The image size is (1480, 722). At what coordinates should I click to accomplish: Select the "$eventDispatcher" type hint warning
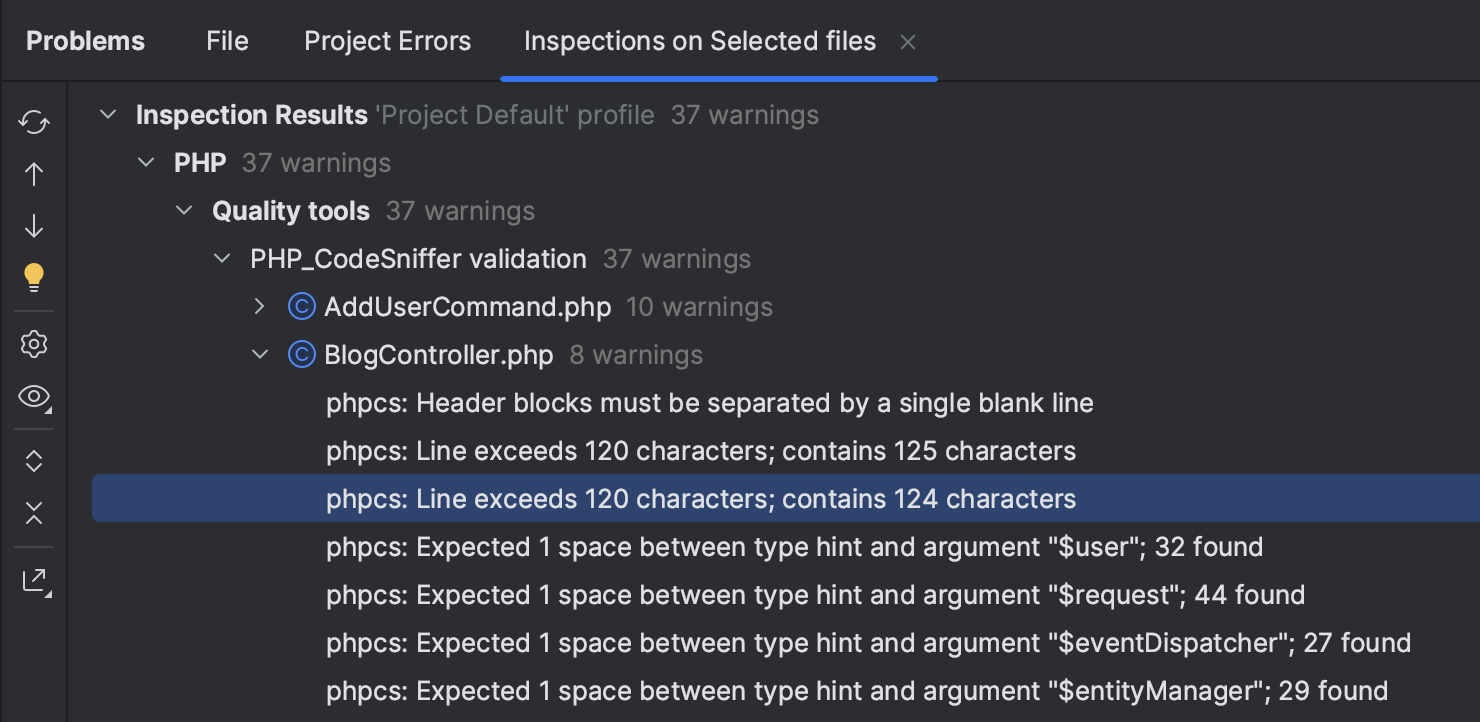pos(867,643)
